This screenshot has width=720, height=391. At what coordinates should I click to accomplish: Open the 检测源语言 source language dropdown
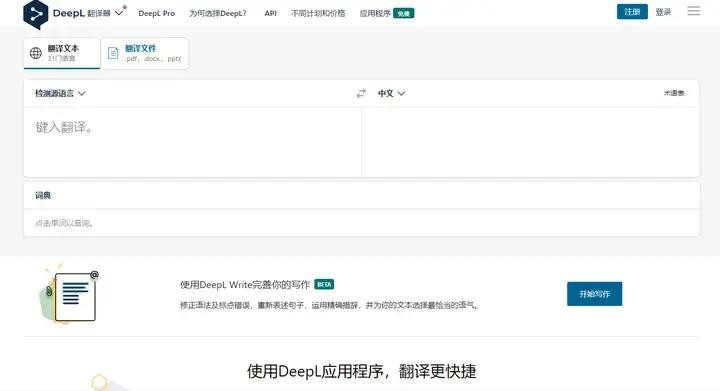60,93
